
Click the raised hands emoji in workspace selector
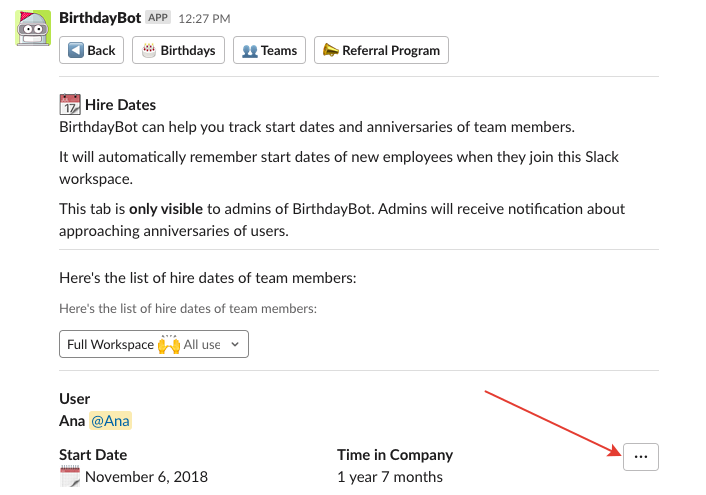tap(169, 344)
